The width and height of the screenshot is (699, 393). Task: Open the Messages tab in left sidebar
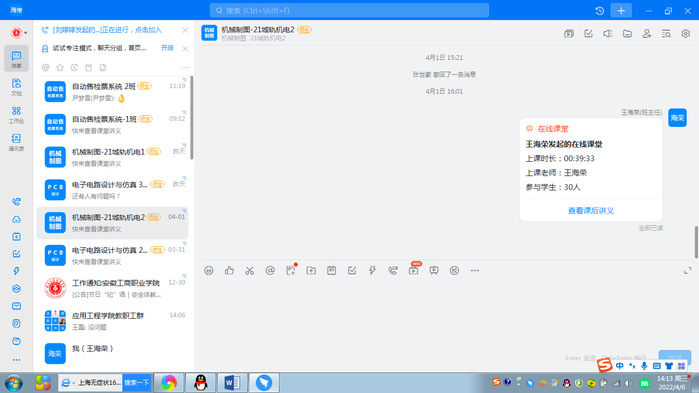click(16, 58)
